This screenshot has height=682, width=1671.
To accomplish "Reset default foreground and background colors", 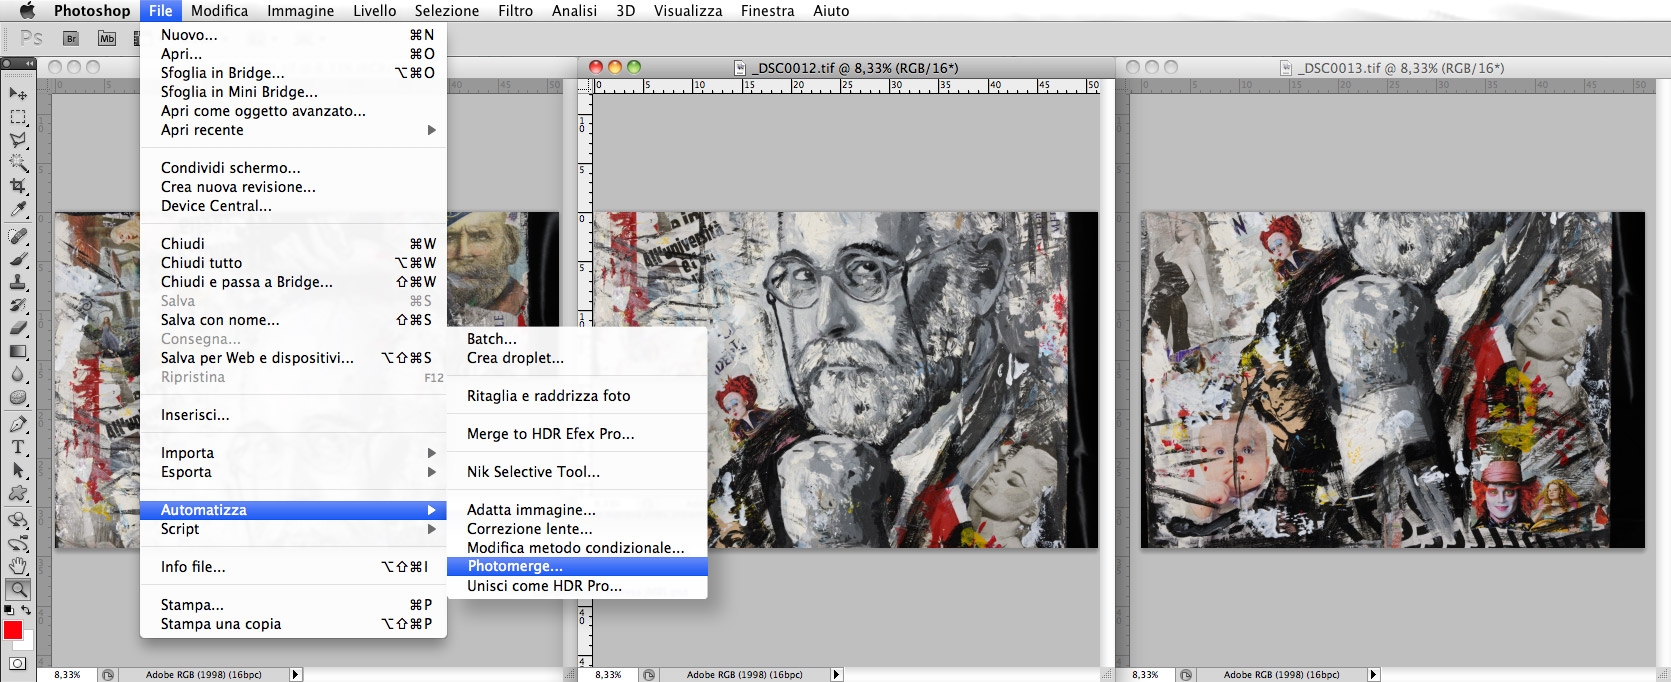I will pos(9,609).
